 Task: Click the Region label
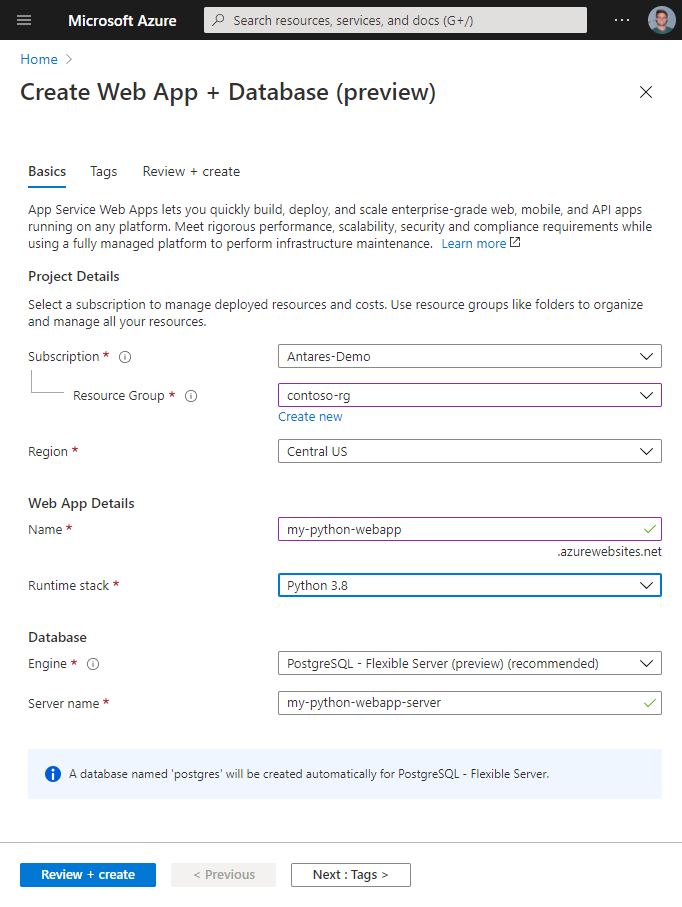click(48, 452)
